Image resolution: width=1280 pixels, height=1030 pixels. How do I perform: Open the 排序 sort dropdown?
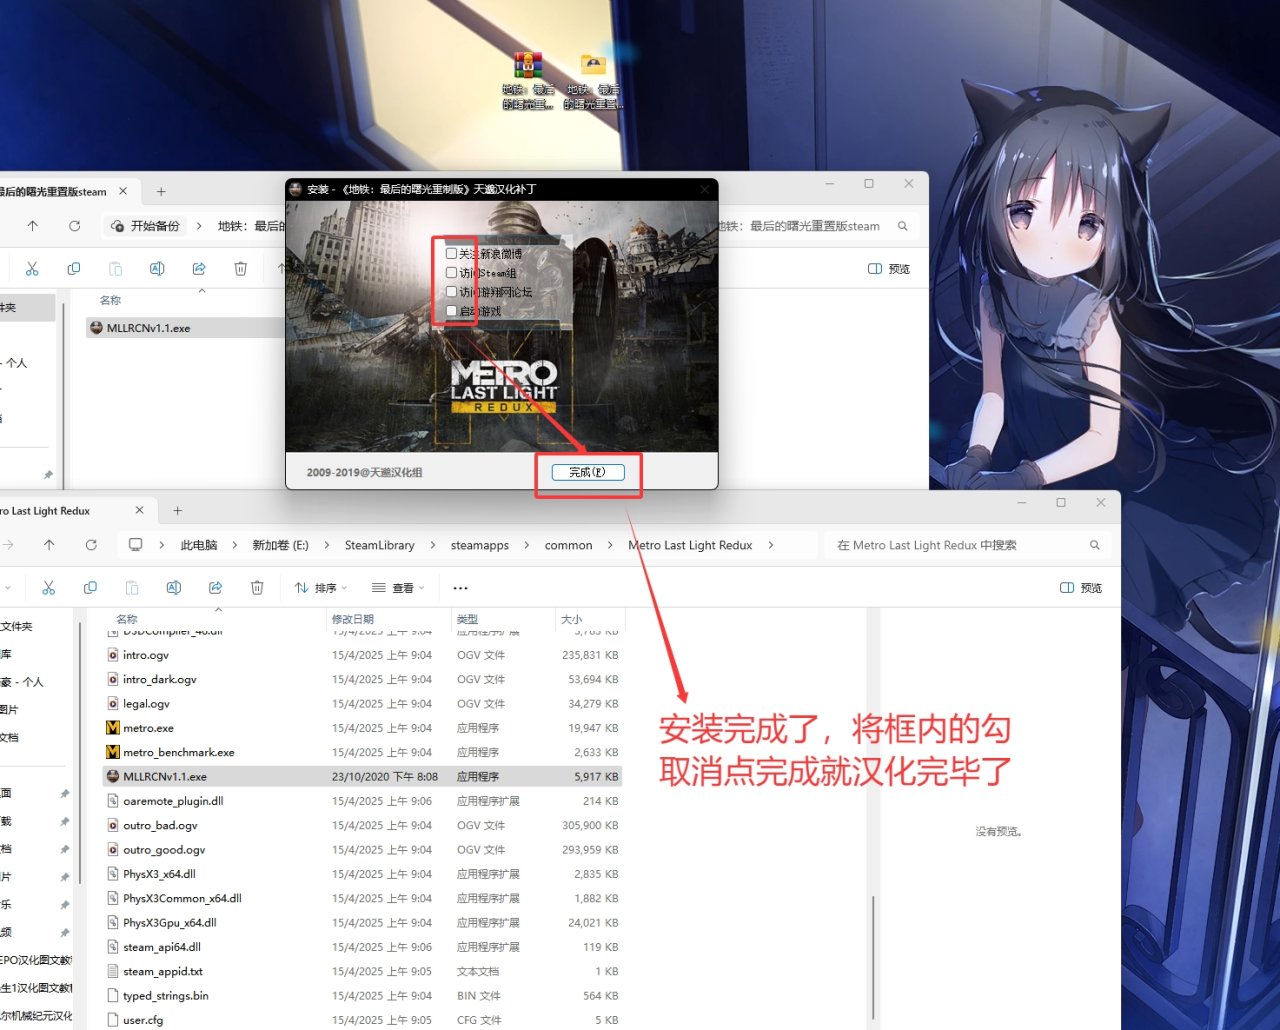(321, 588)
